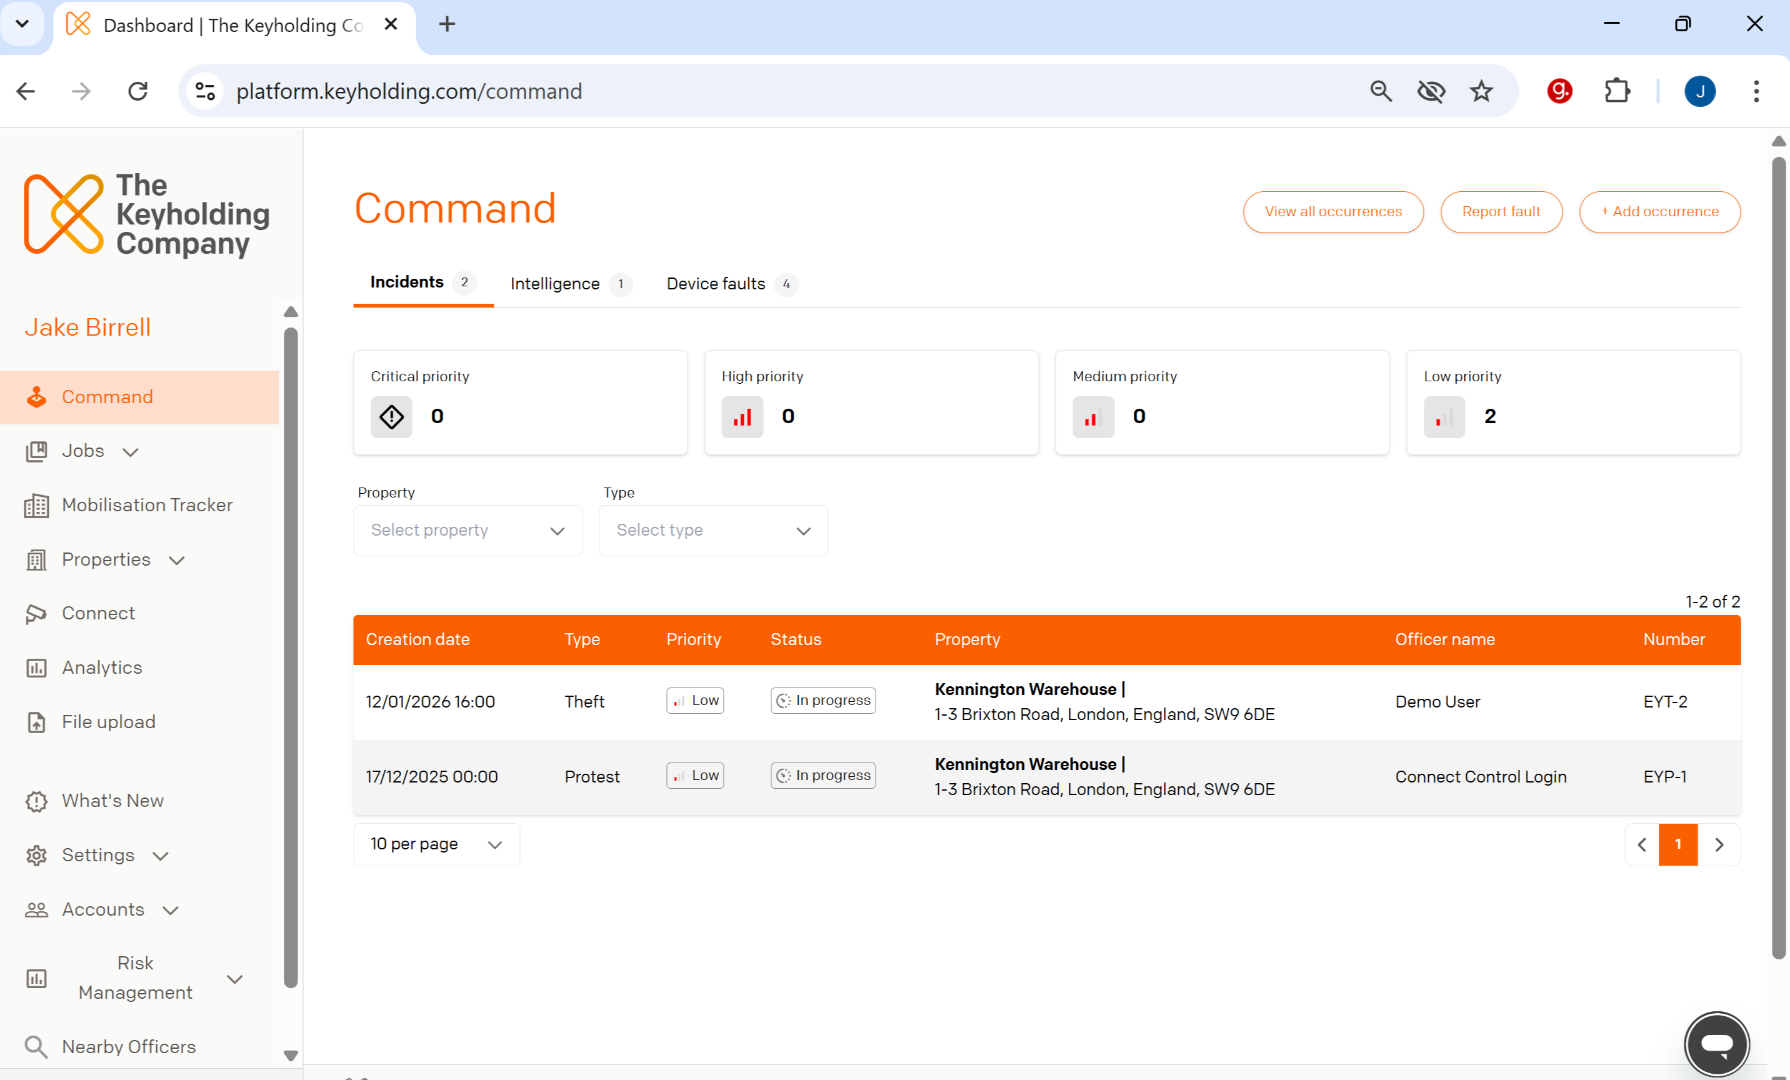The image size is (1790, 1080).
Task: Select page 1 in pagination
Action: click(x=1678, y=845)
